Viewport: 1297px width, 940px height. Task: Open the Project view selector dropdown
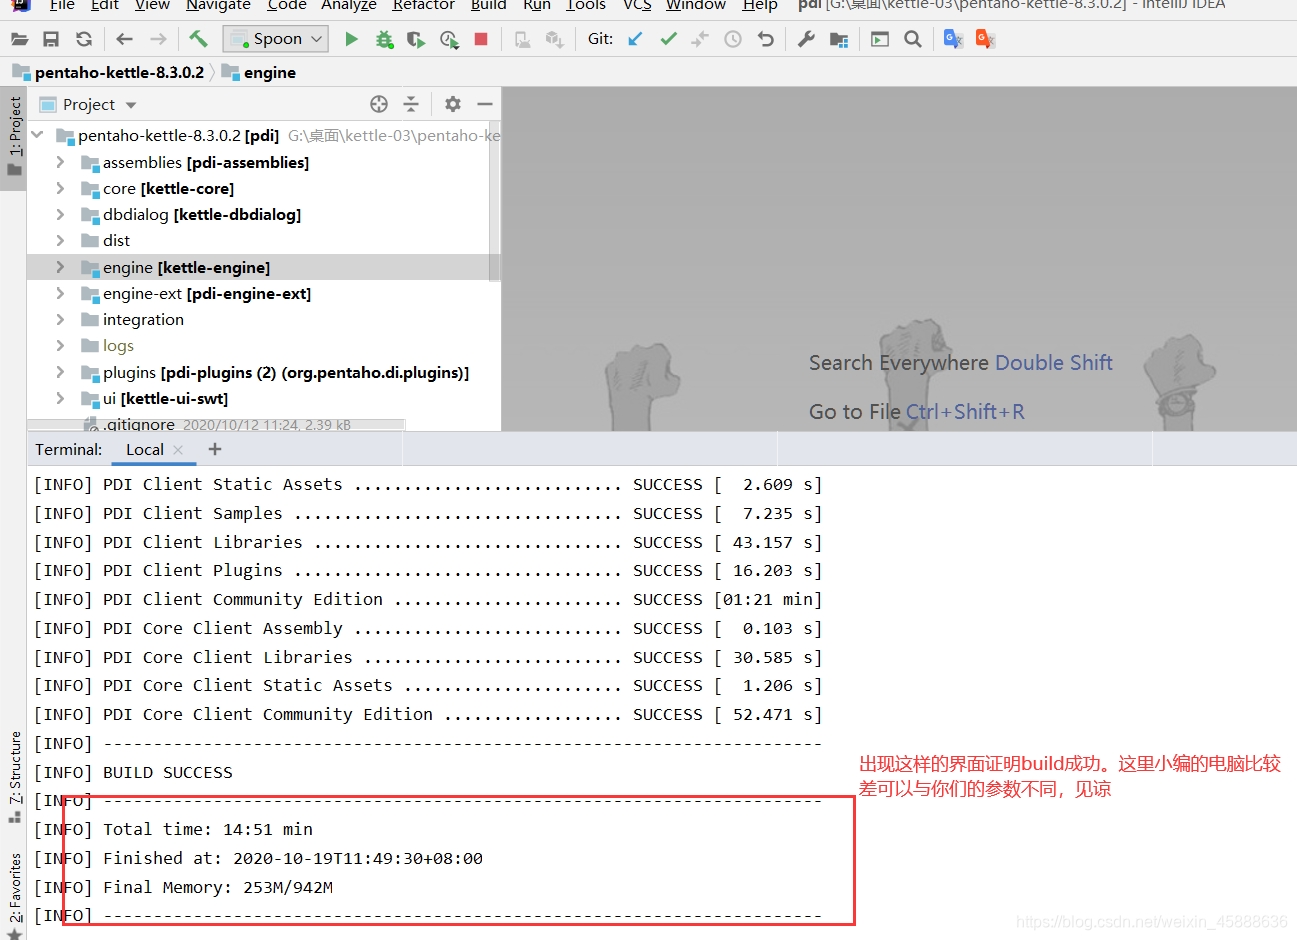[87, 104]
